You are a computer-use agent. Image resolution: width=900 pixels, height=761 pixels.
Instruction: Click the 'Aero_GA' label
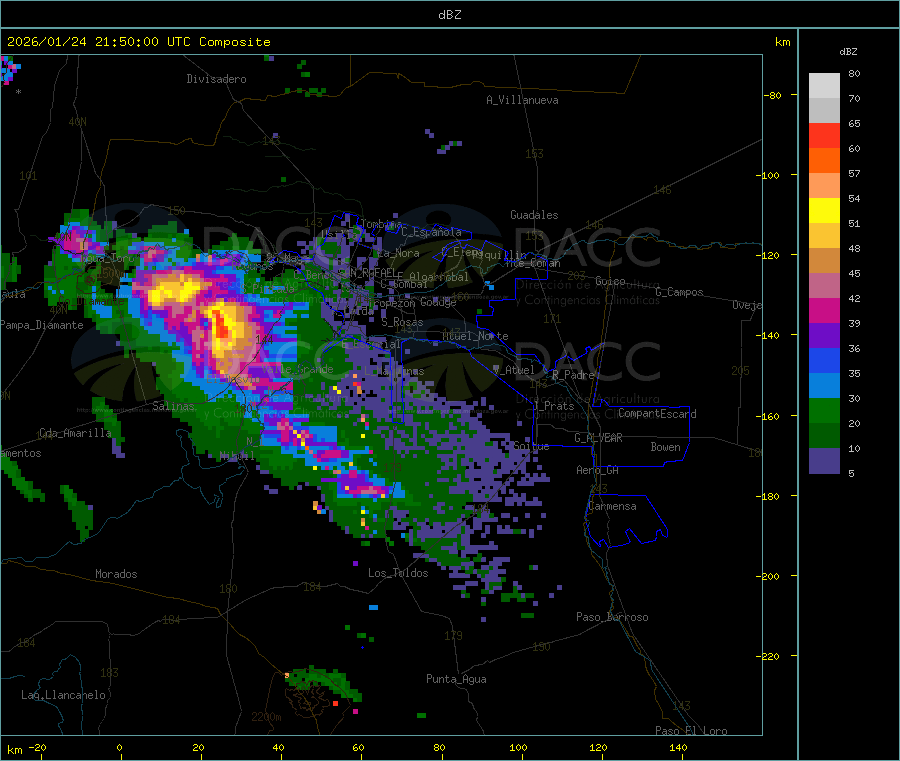(x=598, y=470)
